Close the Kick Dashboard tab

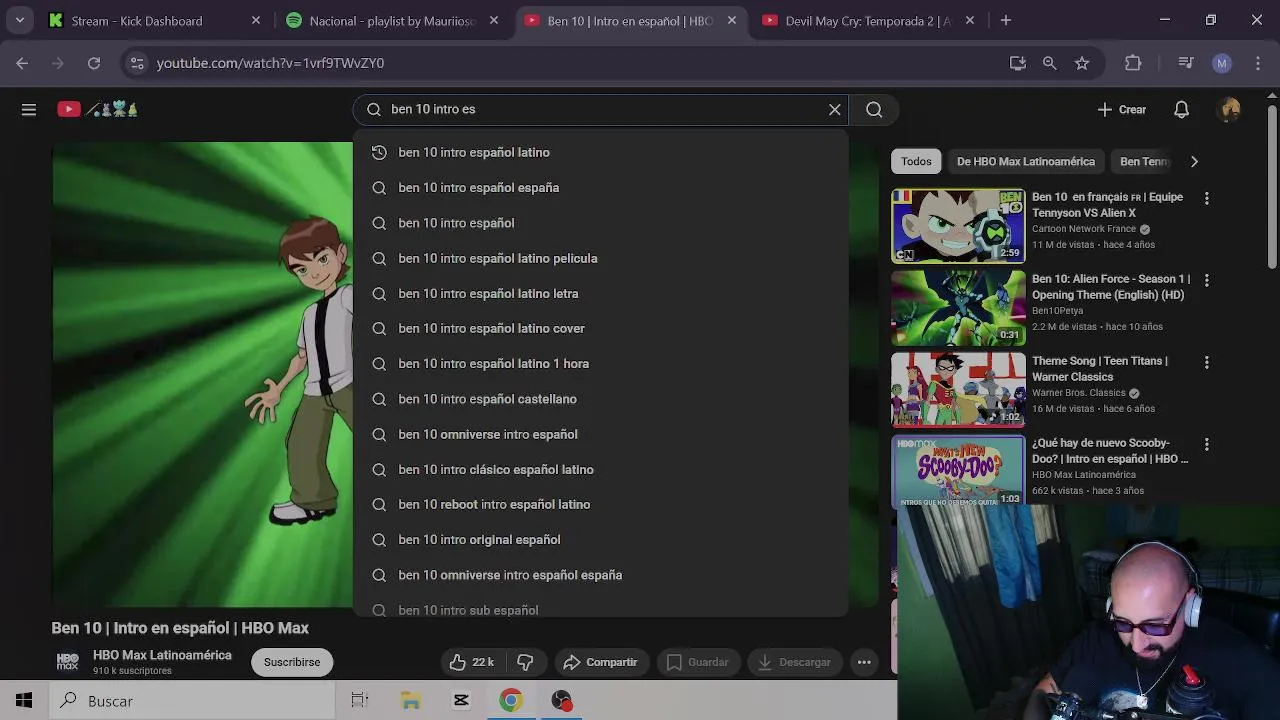point(256,20)
